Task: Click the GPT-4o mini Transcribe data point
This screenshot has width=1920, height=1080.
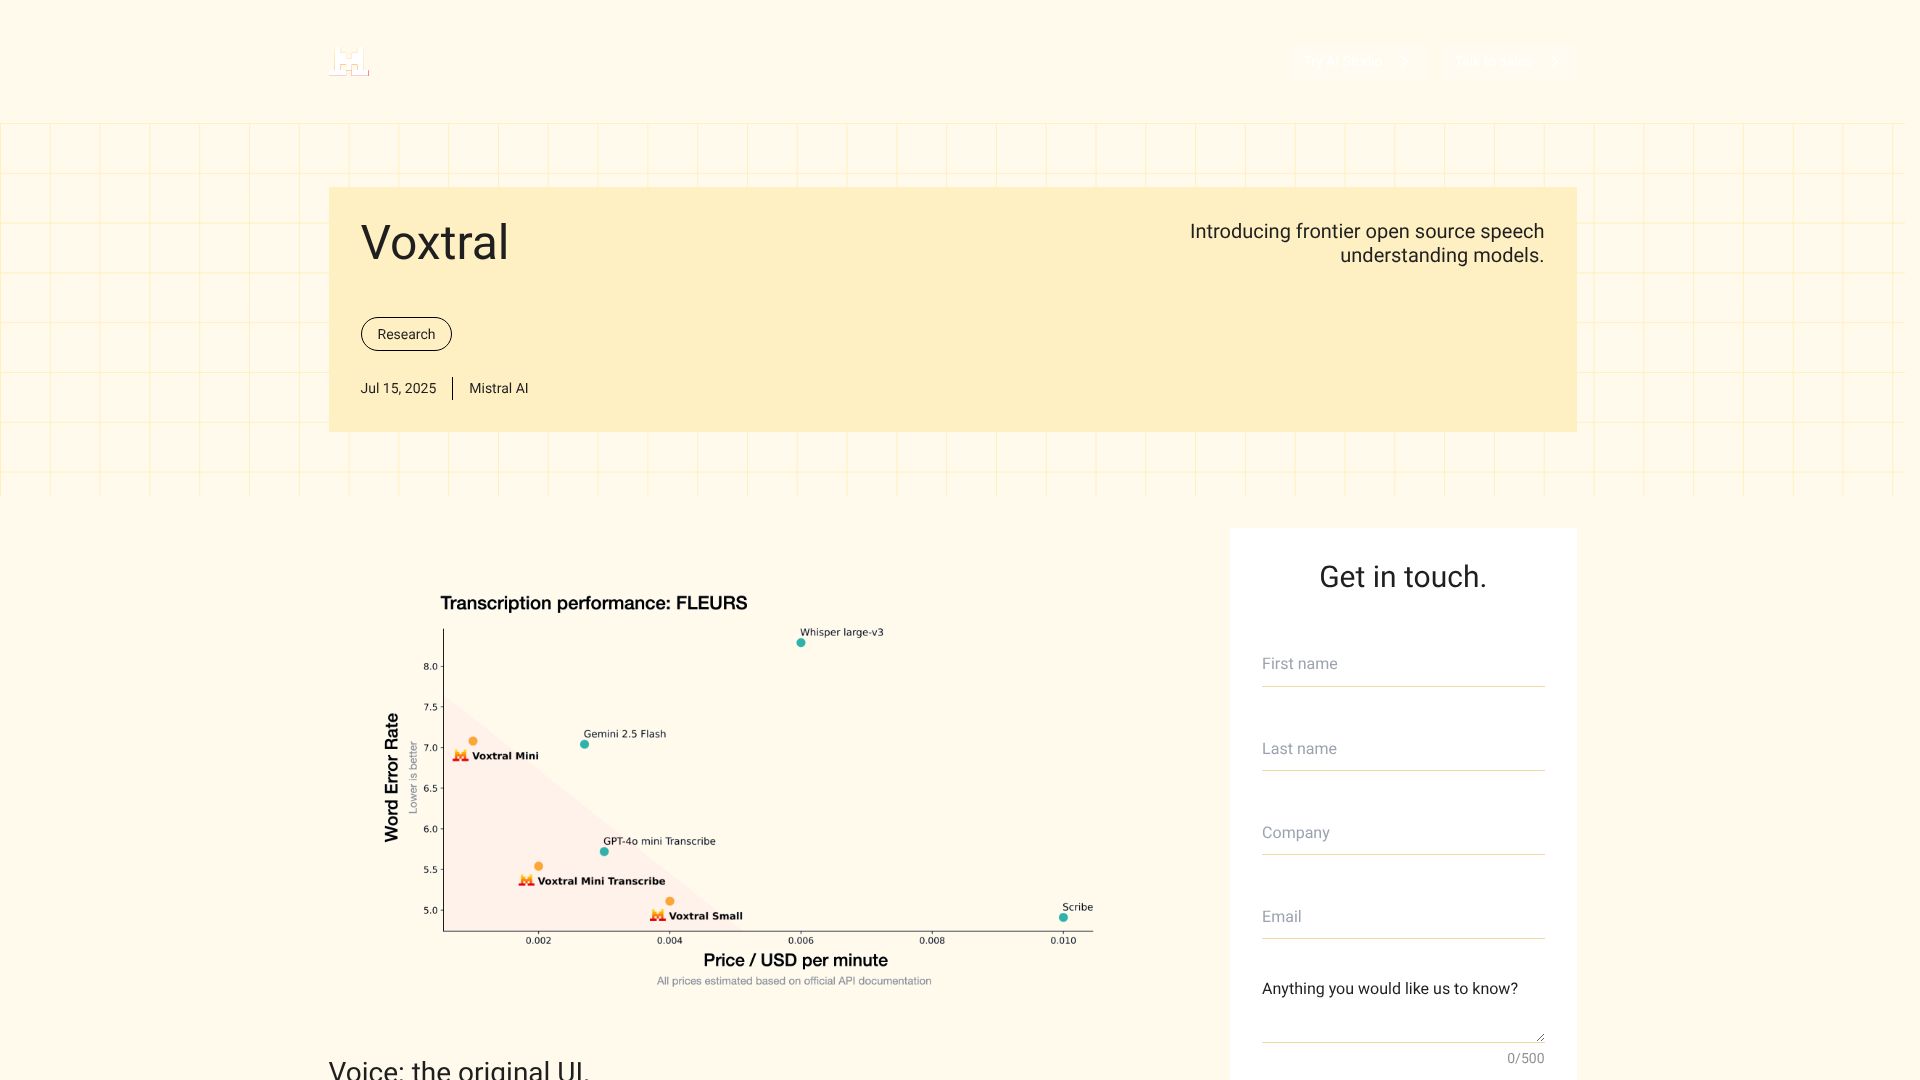Action: [x=604, y=852]
